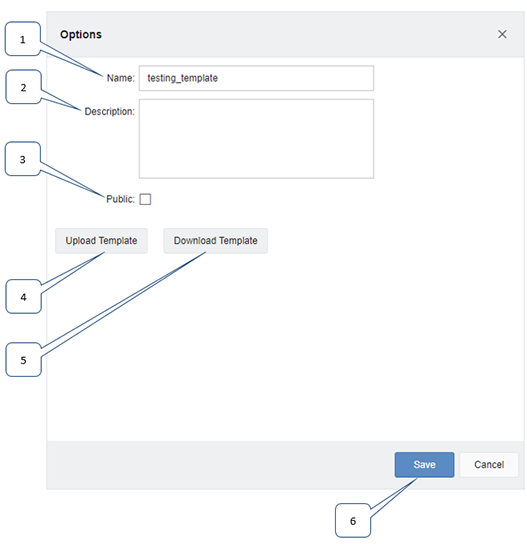Click empty dialog area below Download Template
The width and height of the screenshot is (527, 544).
pos(285,347)
